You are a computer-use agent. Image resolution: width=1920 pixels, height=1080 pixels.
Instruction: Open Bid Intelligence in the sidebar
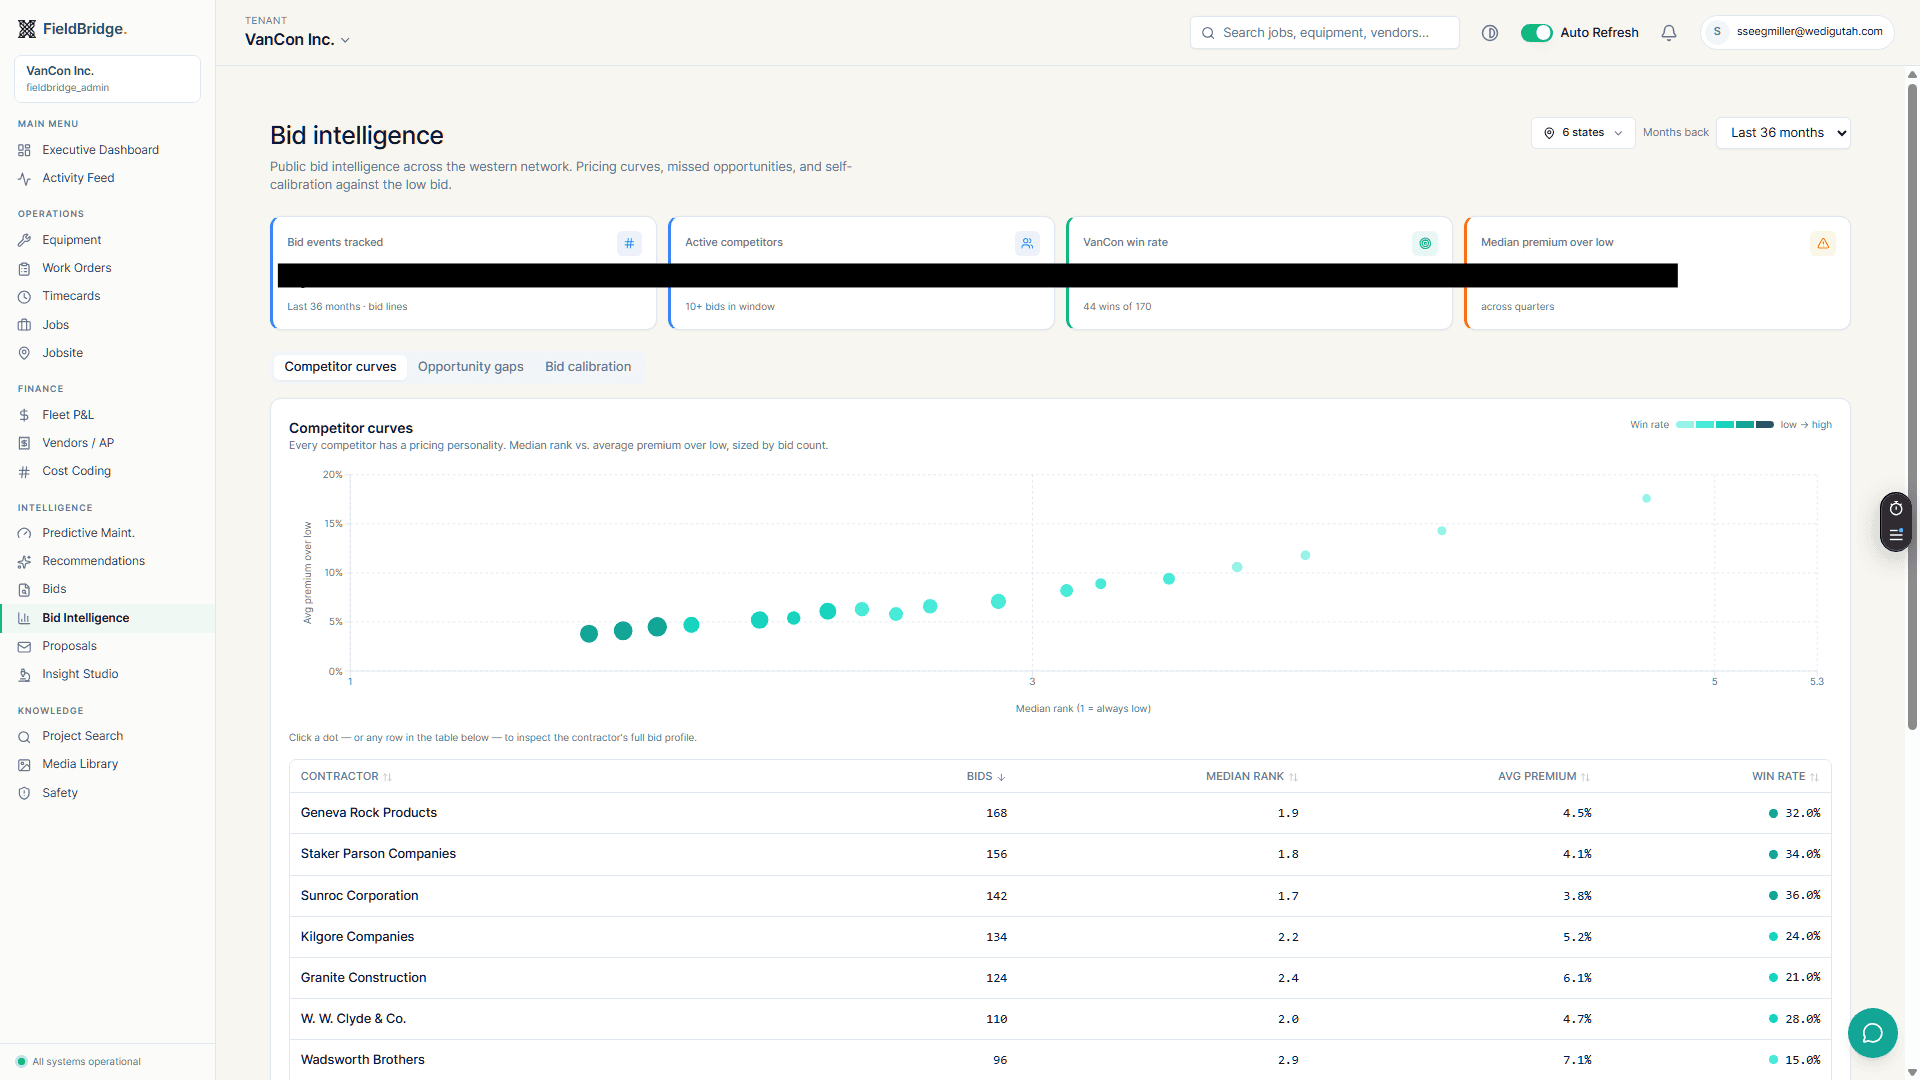point(107,618)
